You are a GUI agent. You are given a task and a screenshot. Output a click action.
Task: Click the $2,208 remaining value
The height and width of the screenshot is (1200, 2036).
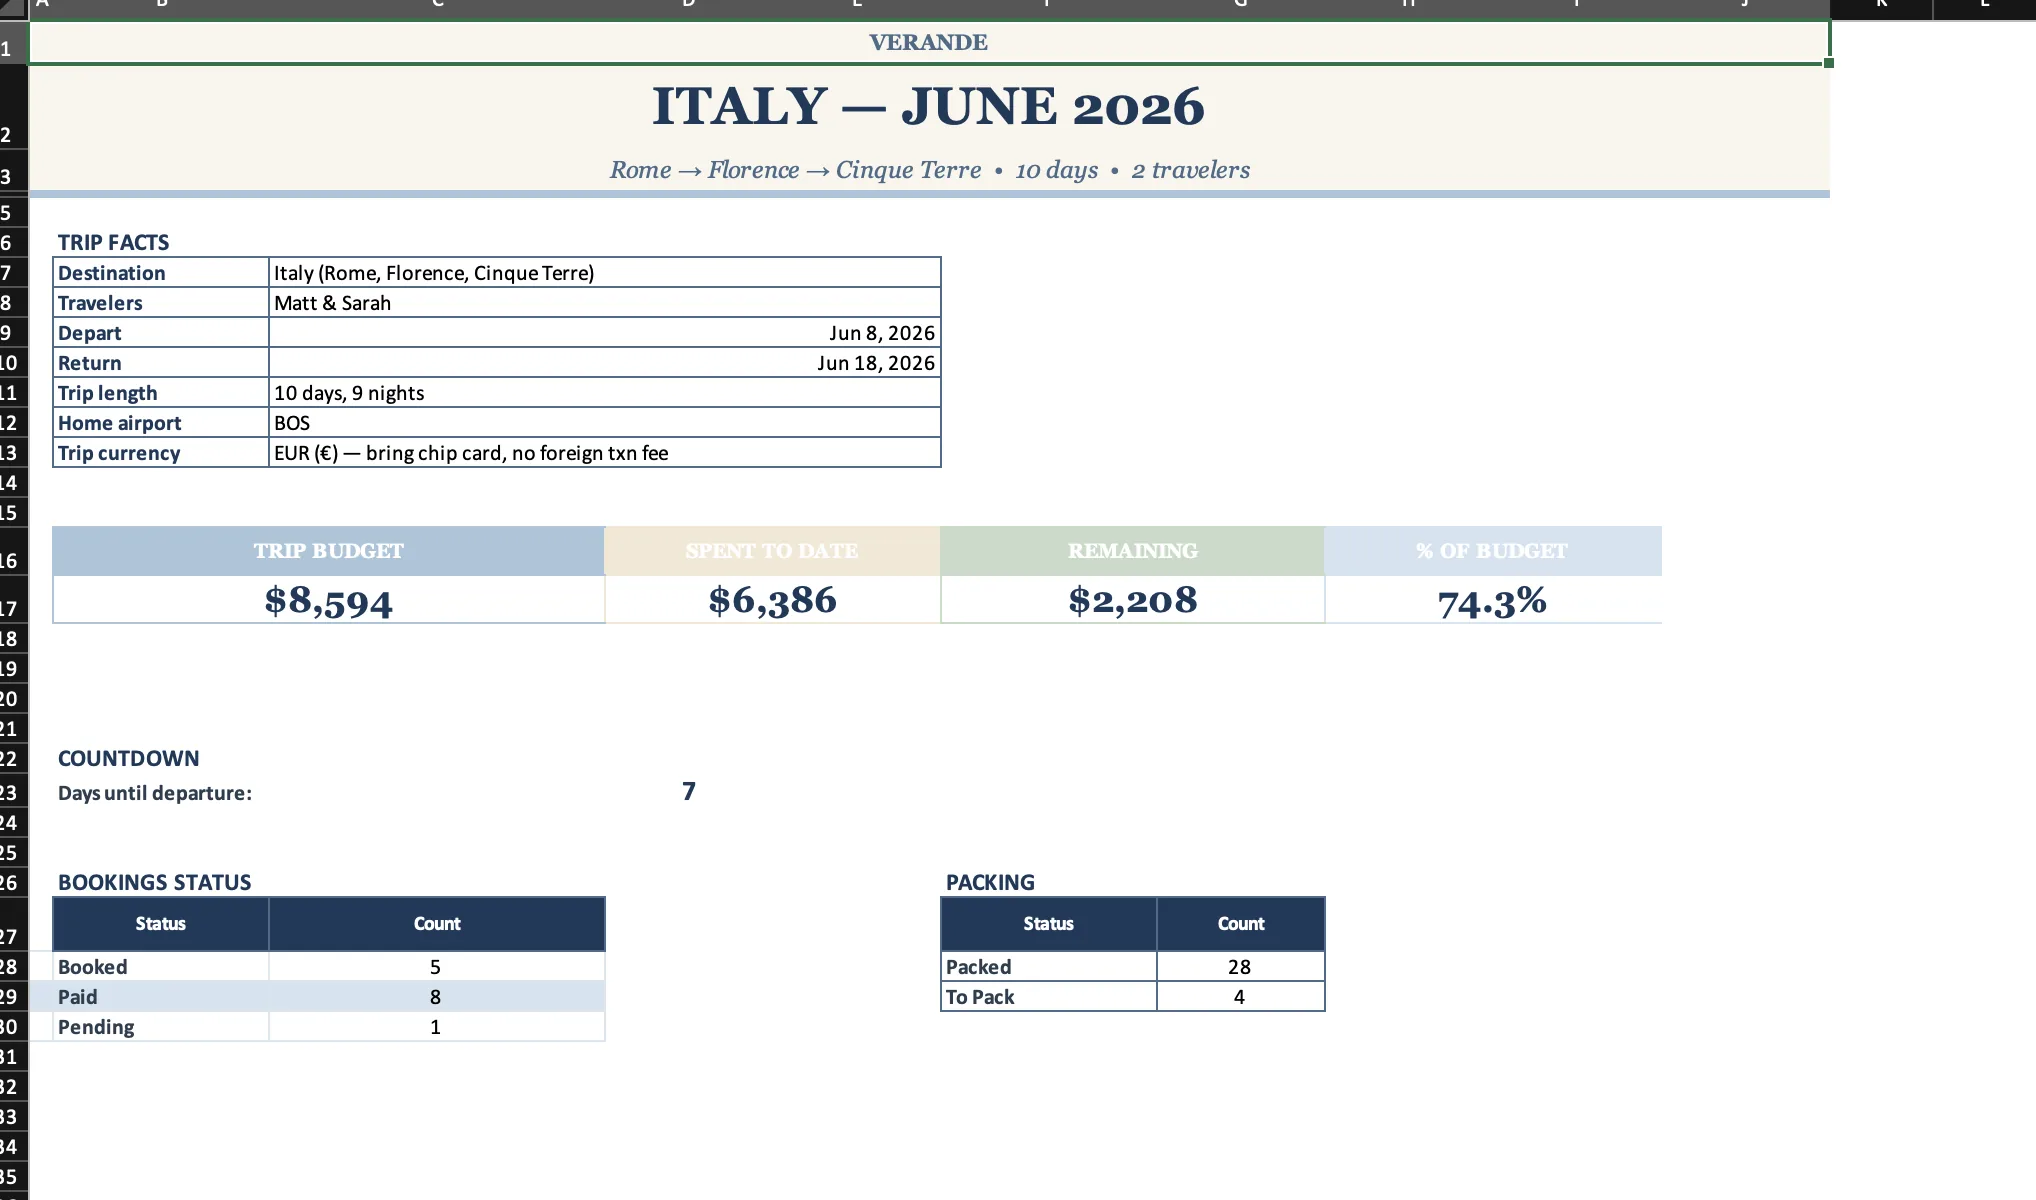(1132, 600)
